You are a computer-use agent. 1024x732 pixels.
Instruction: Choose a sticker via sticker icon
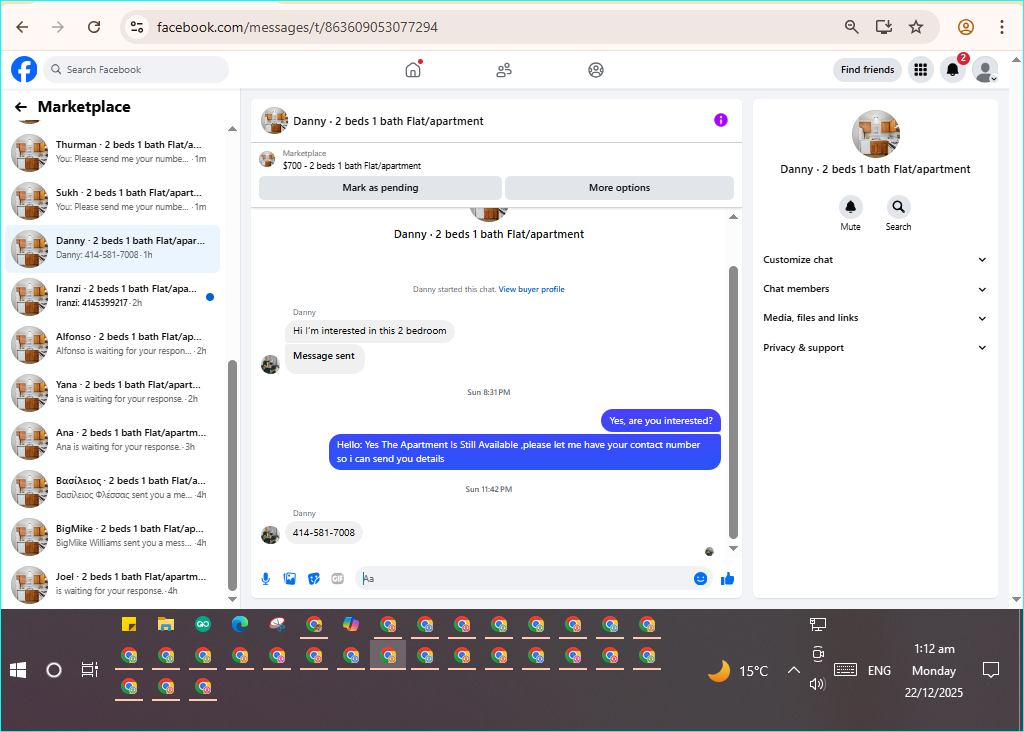pyautogui.click(x=313, y=579)
